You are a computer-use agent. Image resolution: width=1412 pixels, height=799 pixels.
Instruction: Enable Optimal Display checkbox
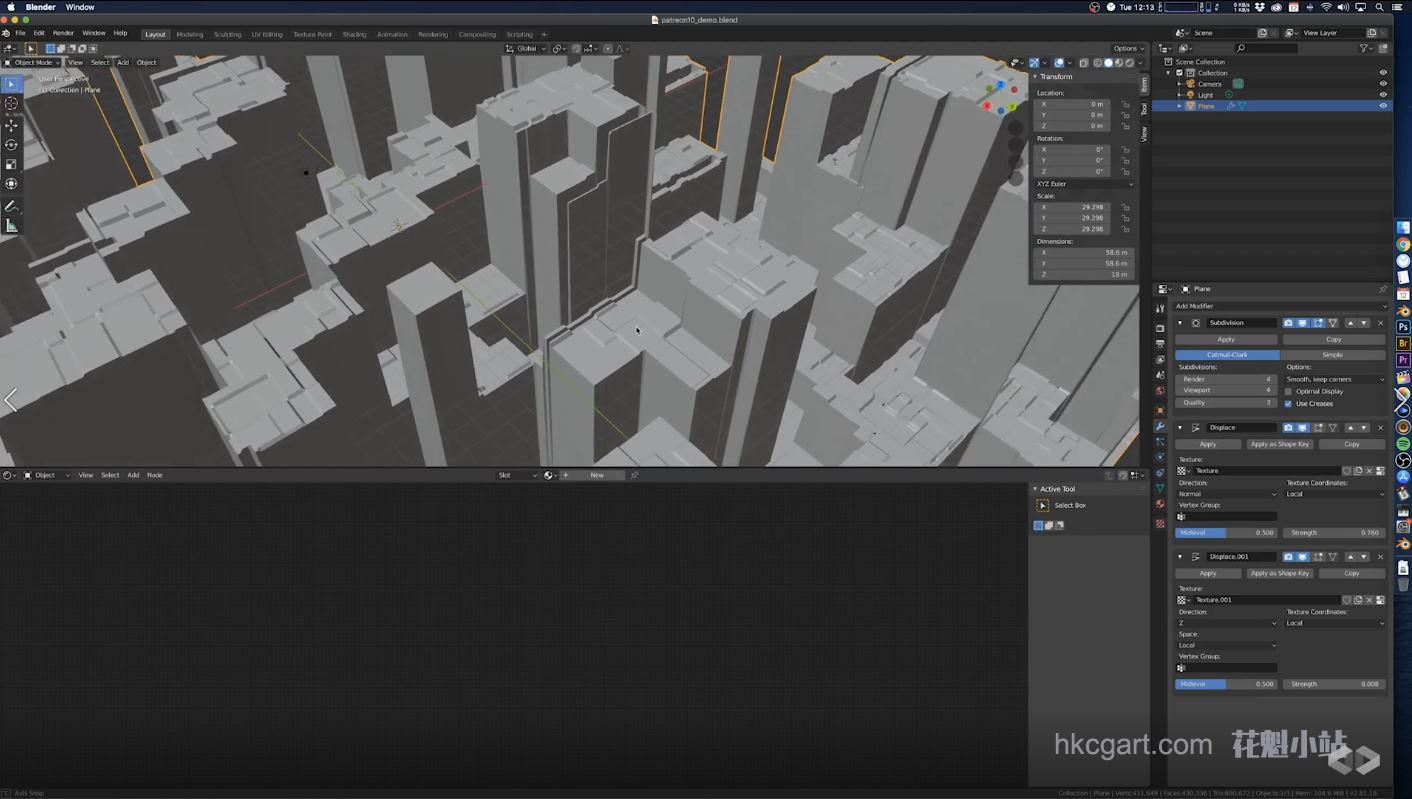(1288, 391)
